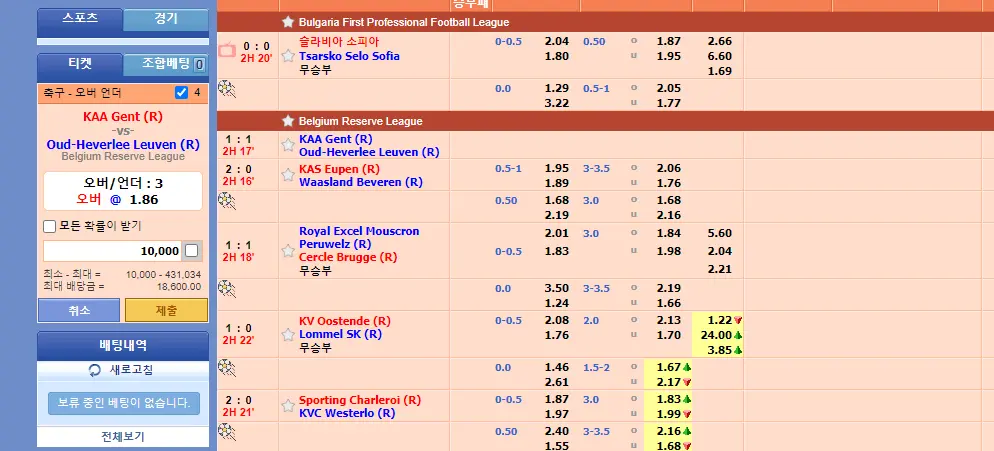Open soccer ball markets icon under Tsarsko Selo Sofia

pos(227,88)
